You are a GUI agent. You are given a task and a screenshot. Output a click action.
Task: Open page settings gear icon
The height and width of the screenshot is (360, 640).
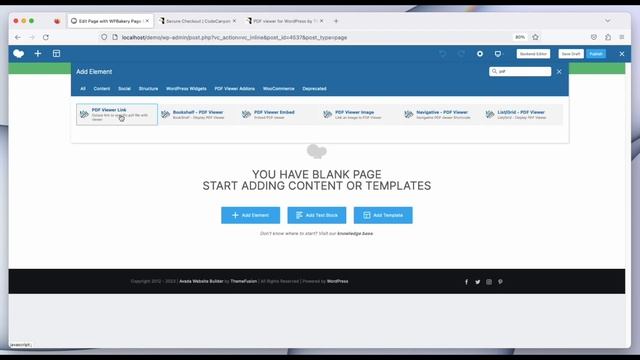tap(480, 54)
